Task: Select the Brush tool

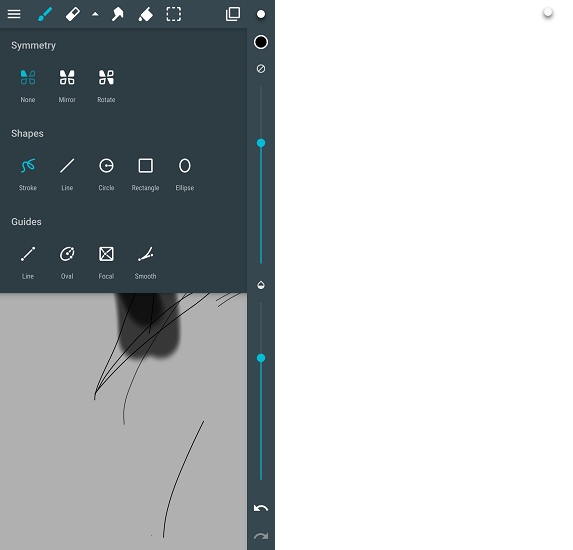Action: tap(45, 14)
